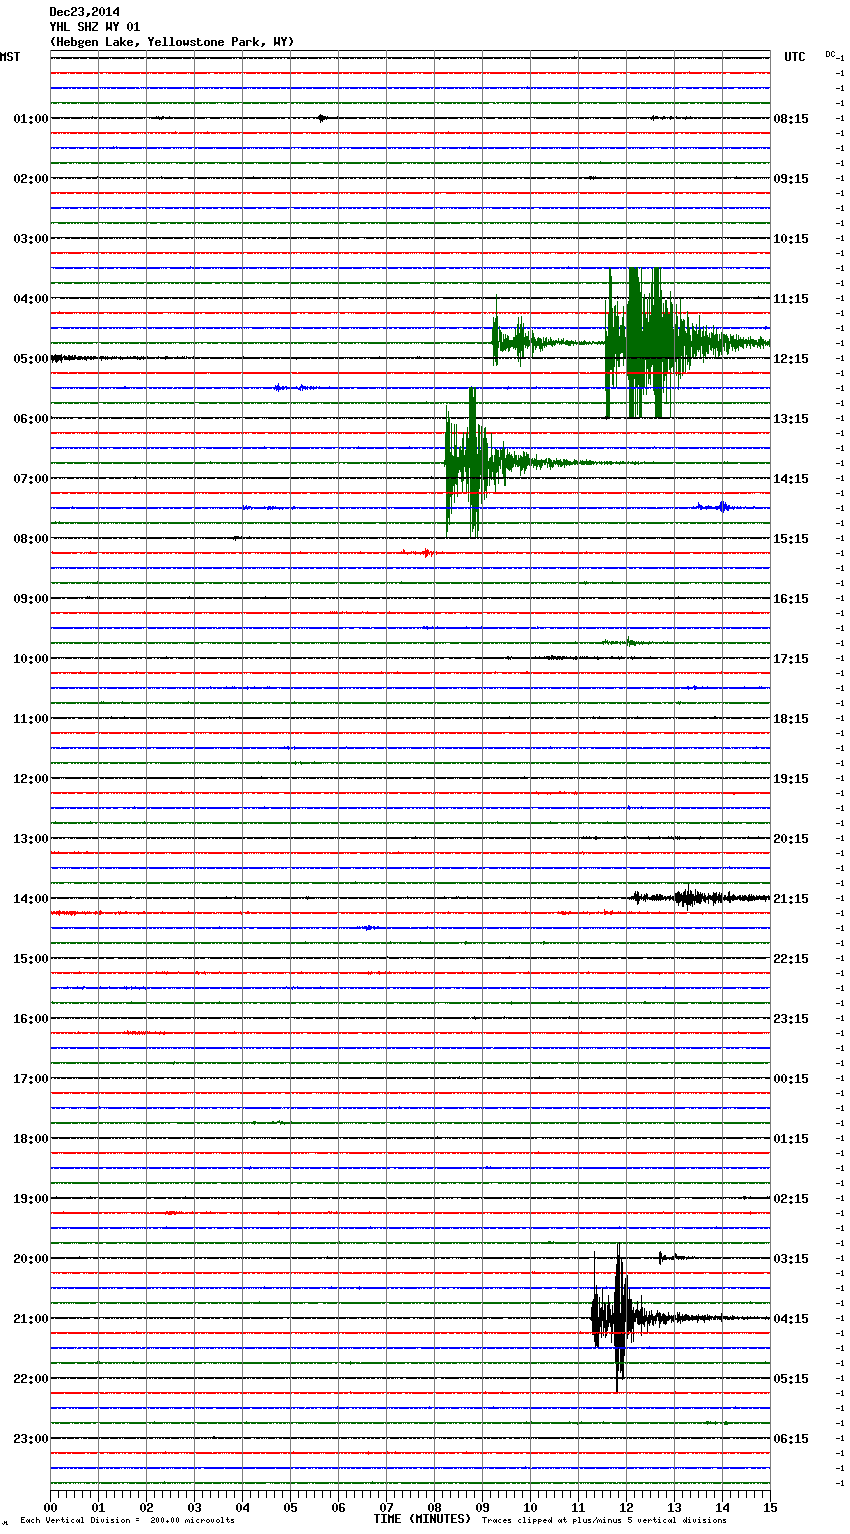This screenshot has height=1534, width=850.
Task: Click the 11:15 UTC time label
Action: pos(791,299)
